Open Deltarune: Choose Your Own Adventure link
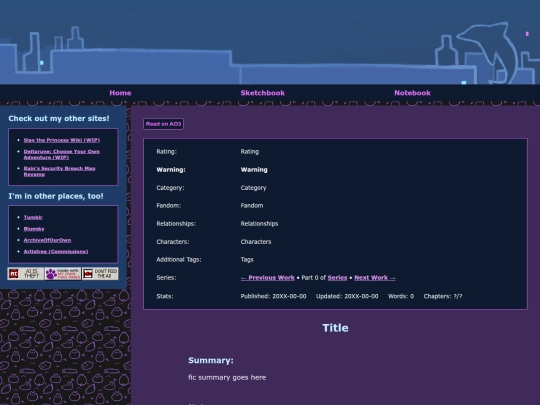The image size is (540, 405). [61, 154]
